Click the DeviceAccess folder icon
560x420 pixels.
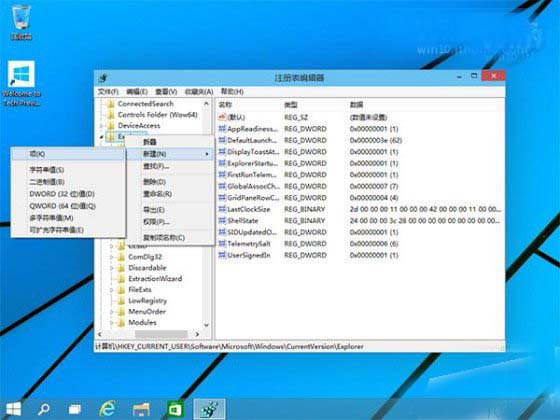click(x=111, y=126)
